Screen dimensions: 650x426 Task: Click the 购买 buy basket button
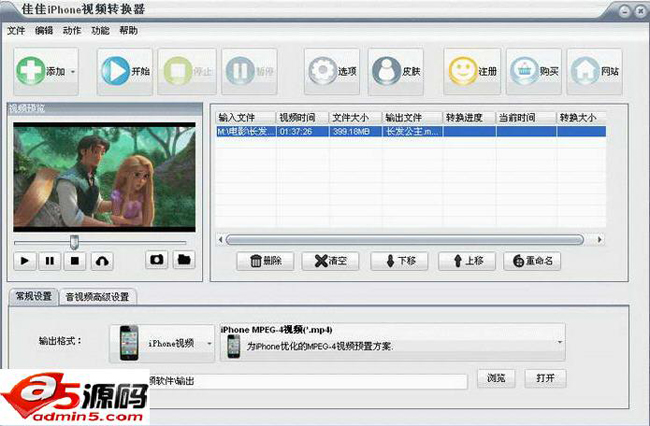tap(534, 71)
